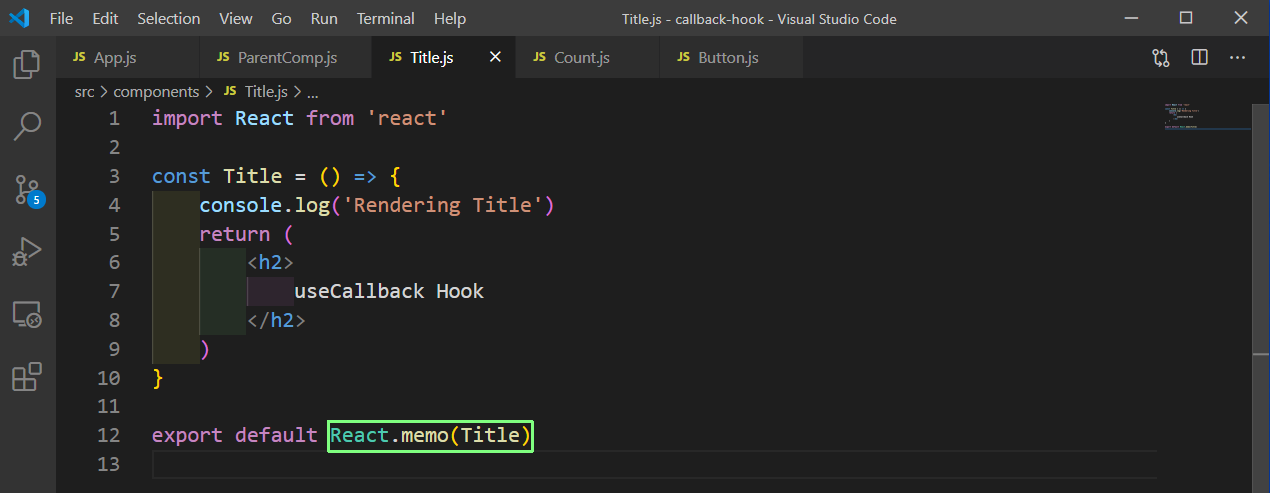This screenshot has height=493, width=1270.
Task: Split the editor to the right
Action: point(1200,58)
